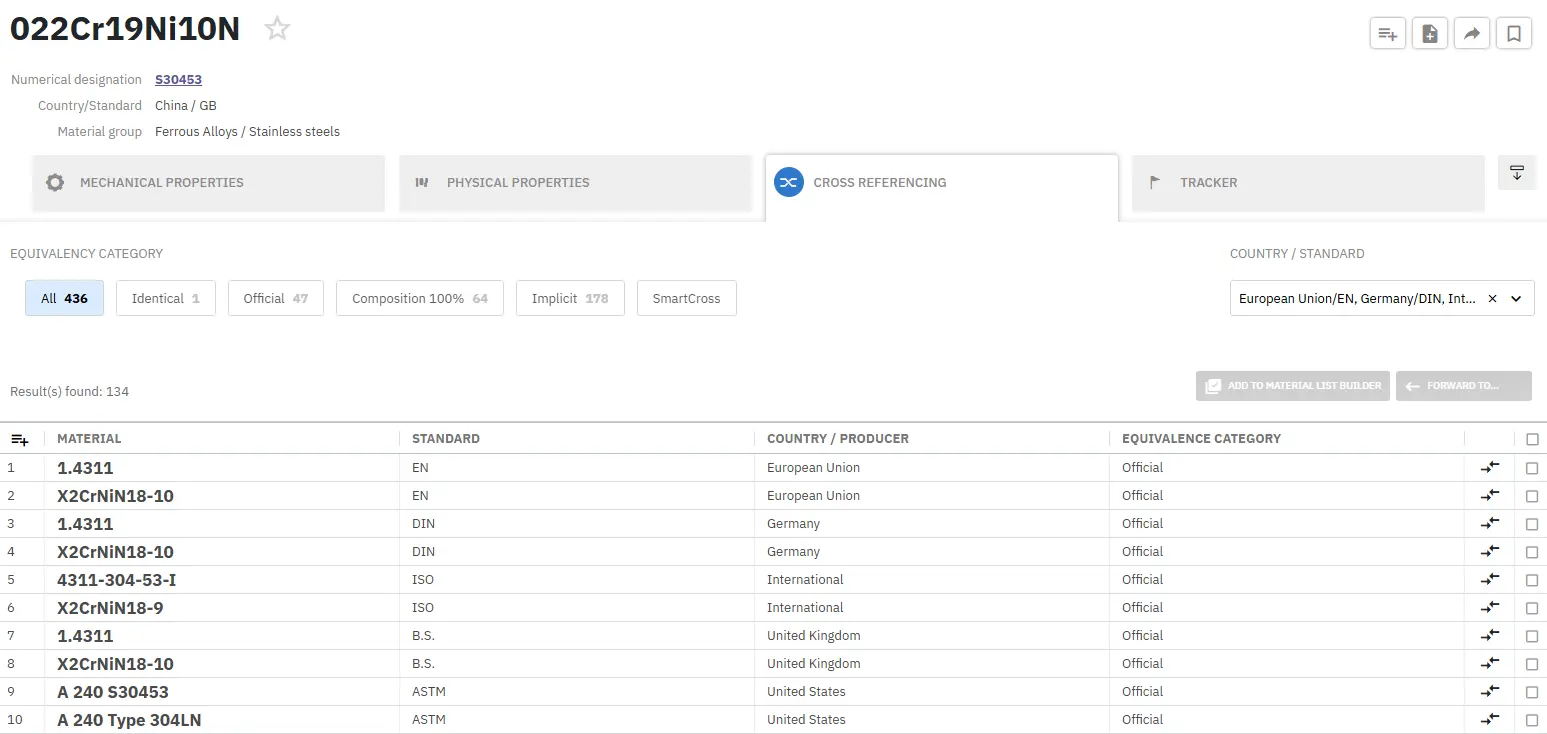
Task: Check the box for A 240 S30453
Action: [x=1532, y=692]
